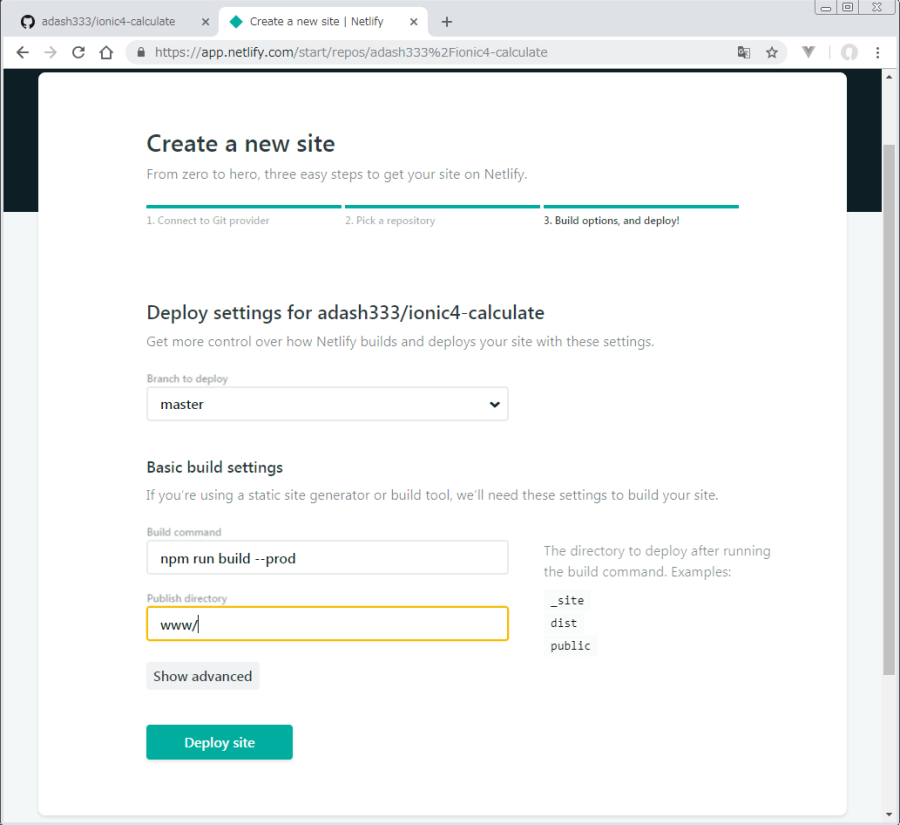
Task: Open a new browser tab
Action: [446, 22]
